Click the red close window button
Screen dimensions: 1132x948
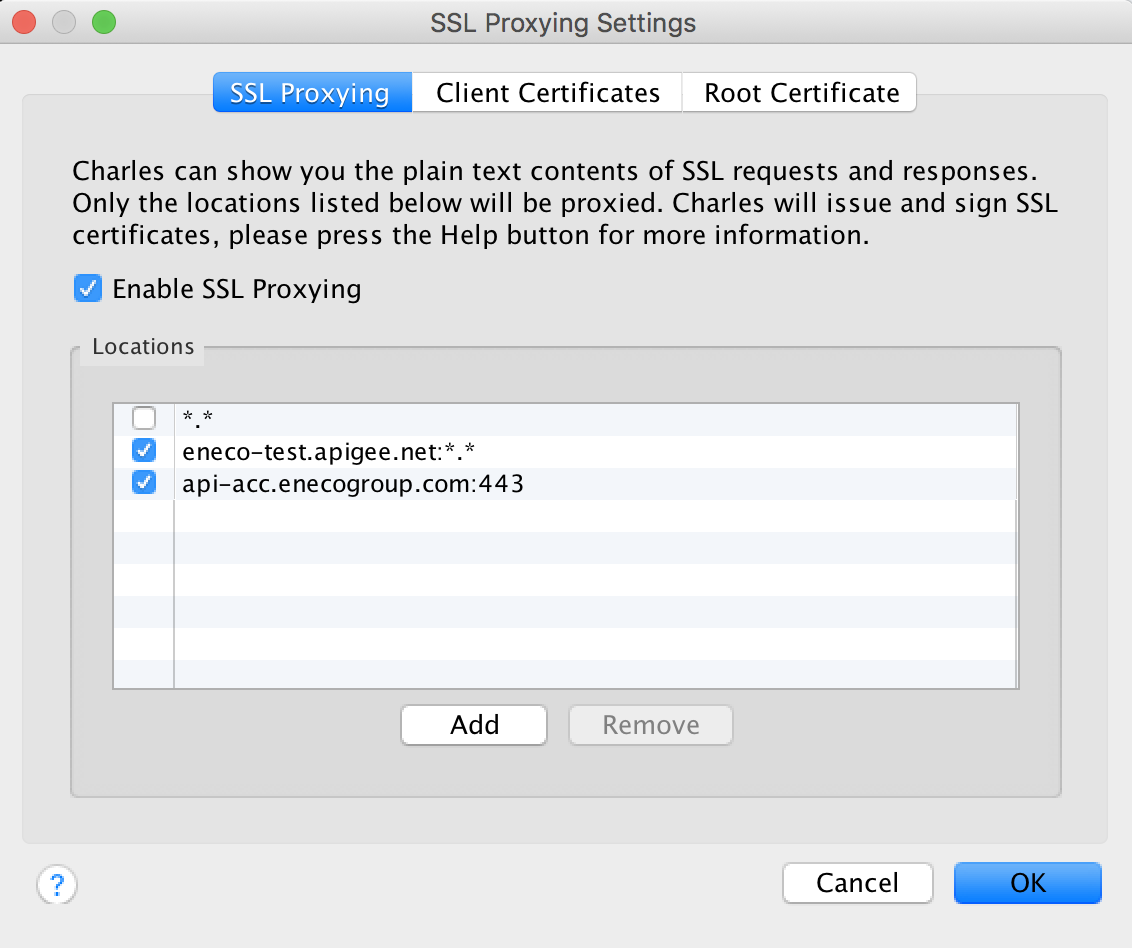[25, 22]
